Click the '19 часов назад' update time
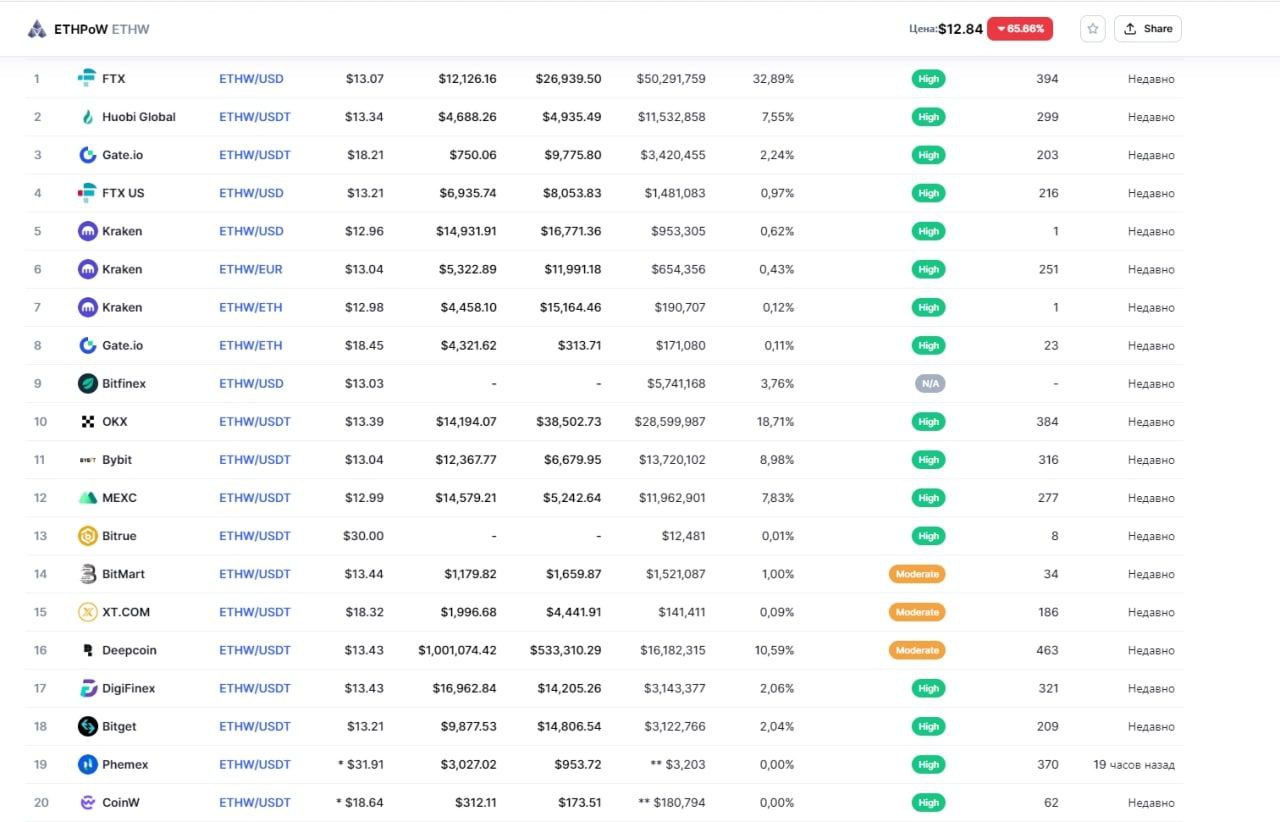The height and width of the screenshot is (822, 1280). point(1134,764)
